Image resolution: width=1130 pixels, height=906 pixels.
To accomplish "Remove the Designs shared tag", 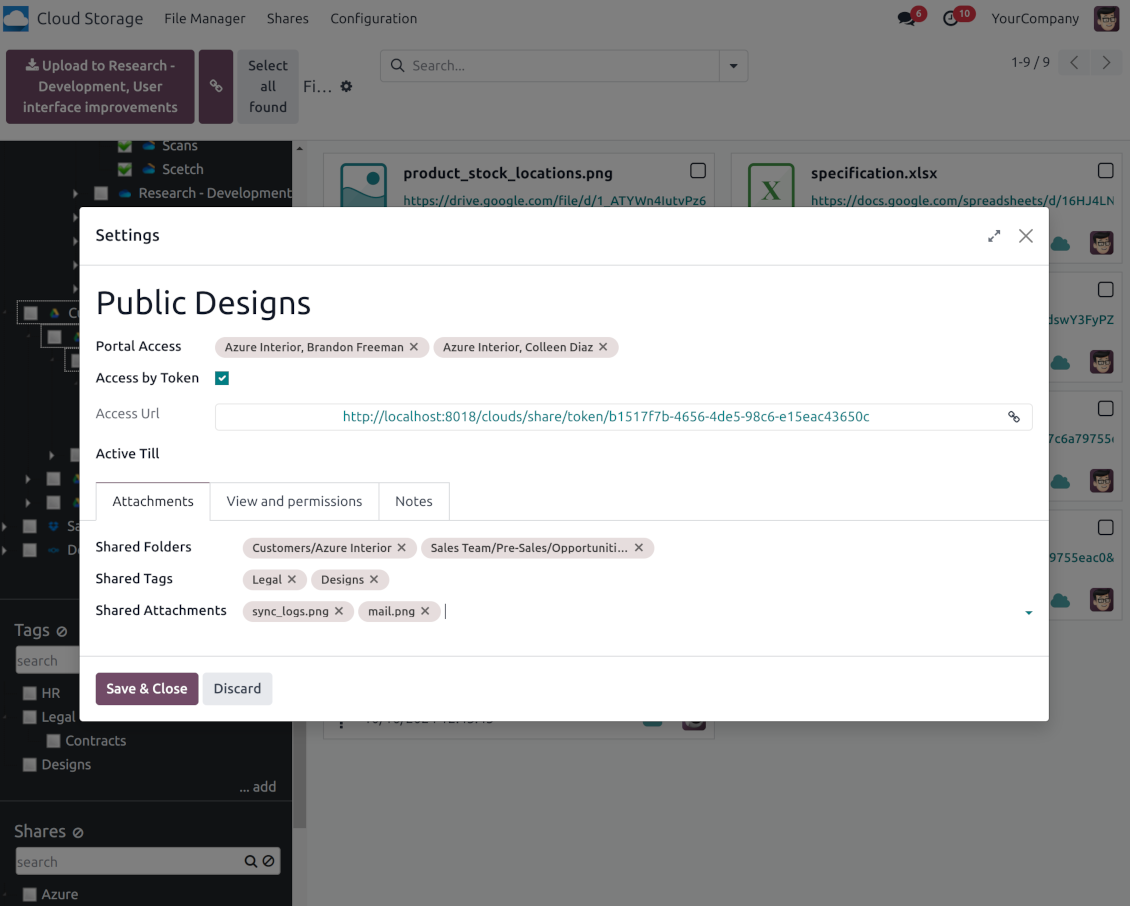I will tap(374, 580).
